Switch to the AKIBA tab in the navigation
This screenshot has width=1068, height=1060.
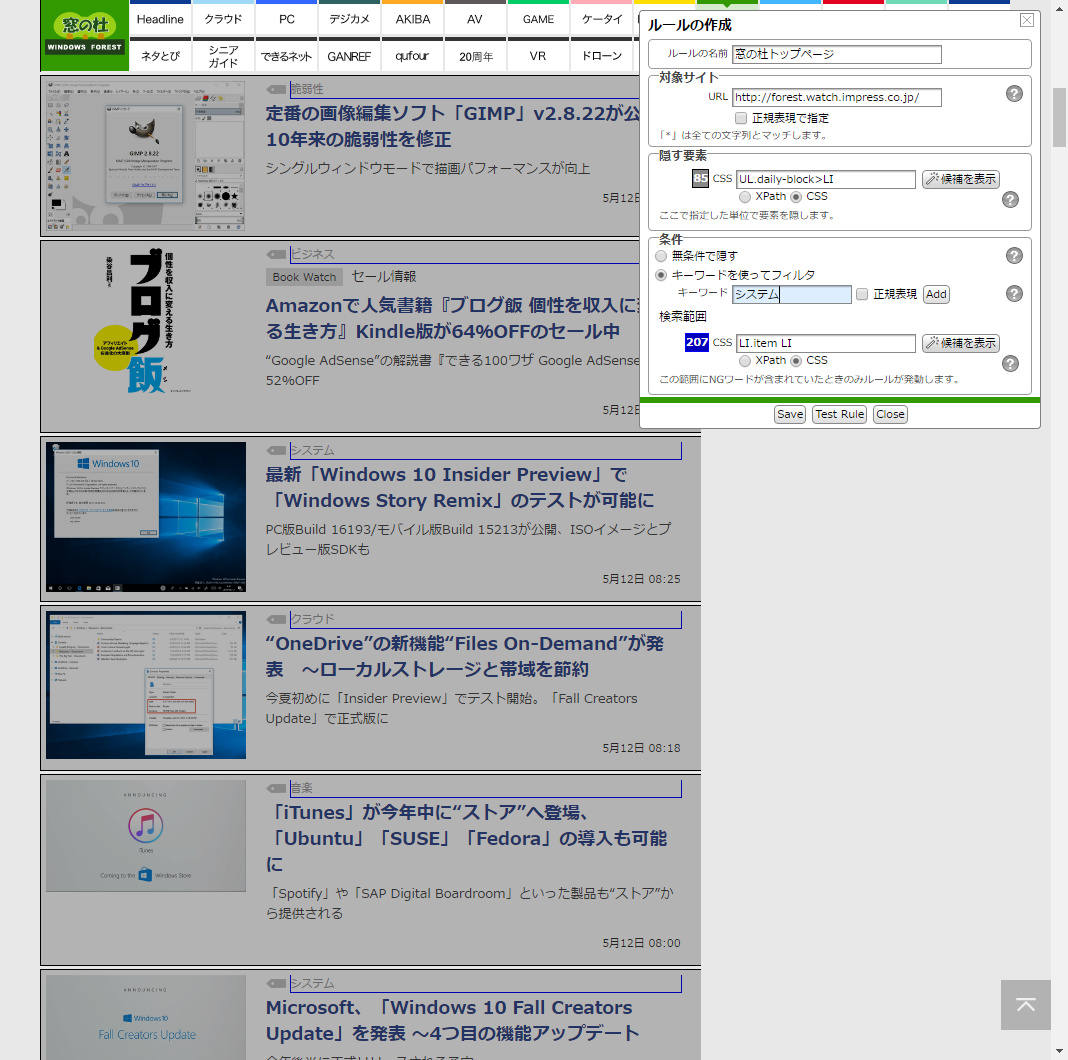click(412, 18)
